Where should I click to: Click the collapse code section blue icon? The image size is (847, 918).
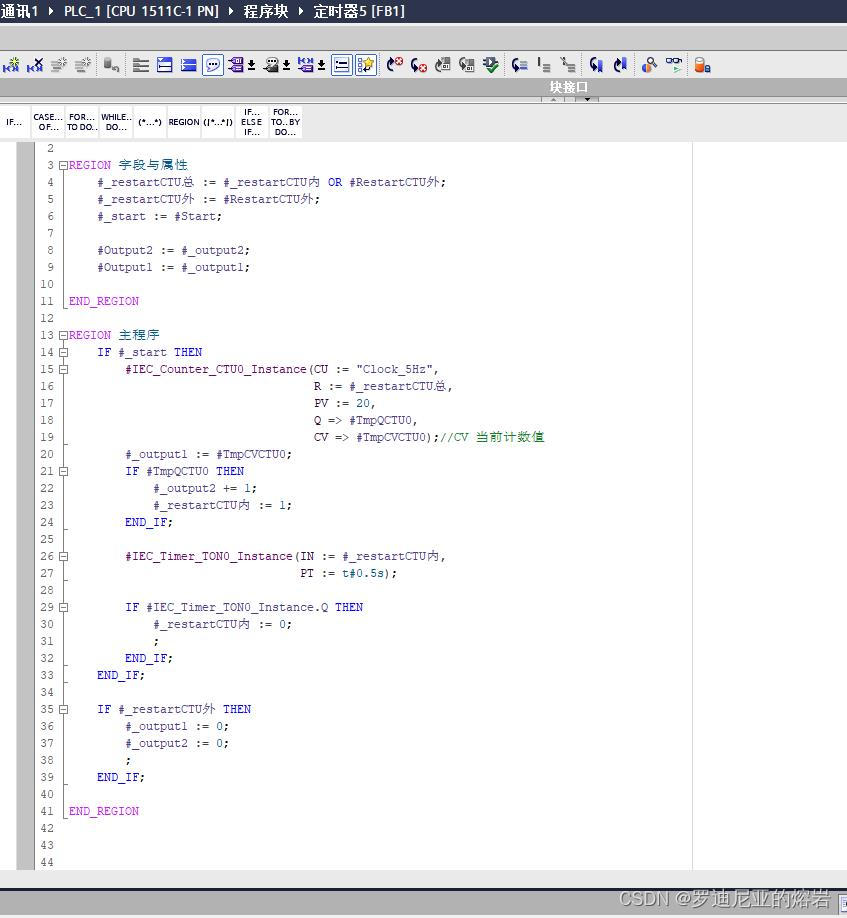tap(188, 65)
